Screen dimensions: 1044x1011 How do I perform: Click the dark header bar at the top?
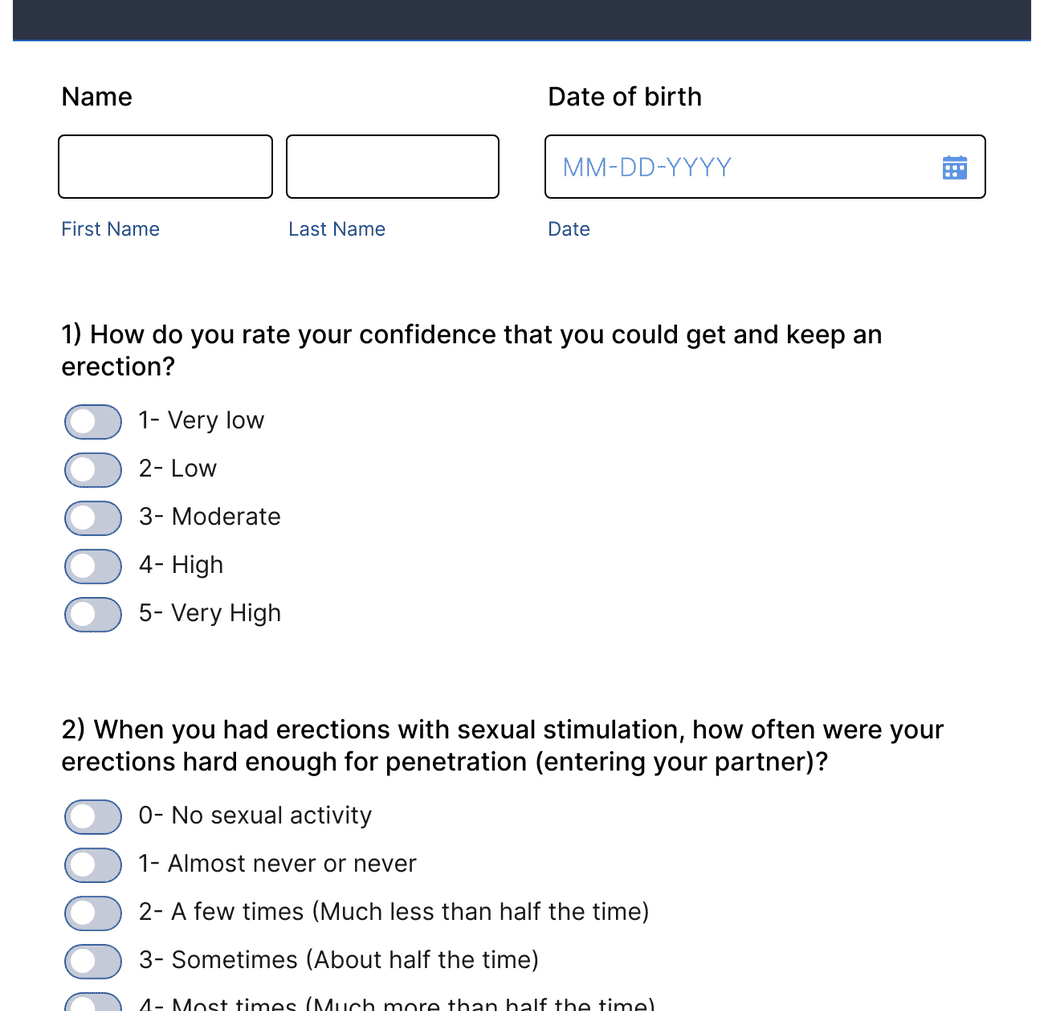(522, 20)
